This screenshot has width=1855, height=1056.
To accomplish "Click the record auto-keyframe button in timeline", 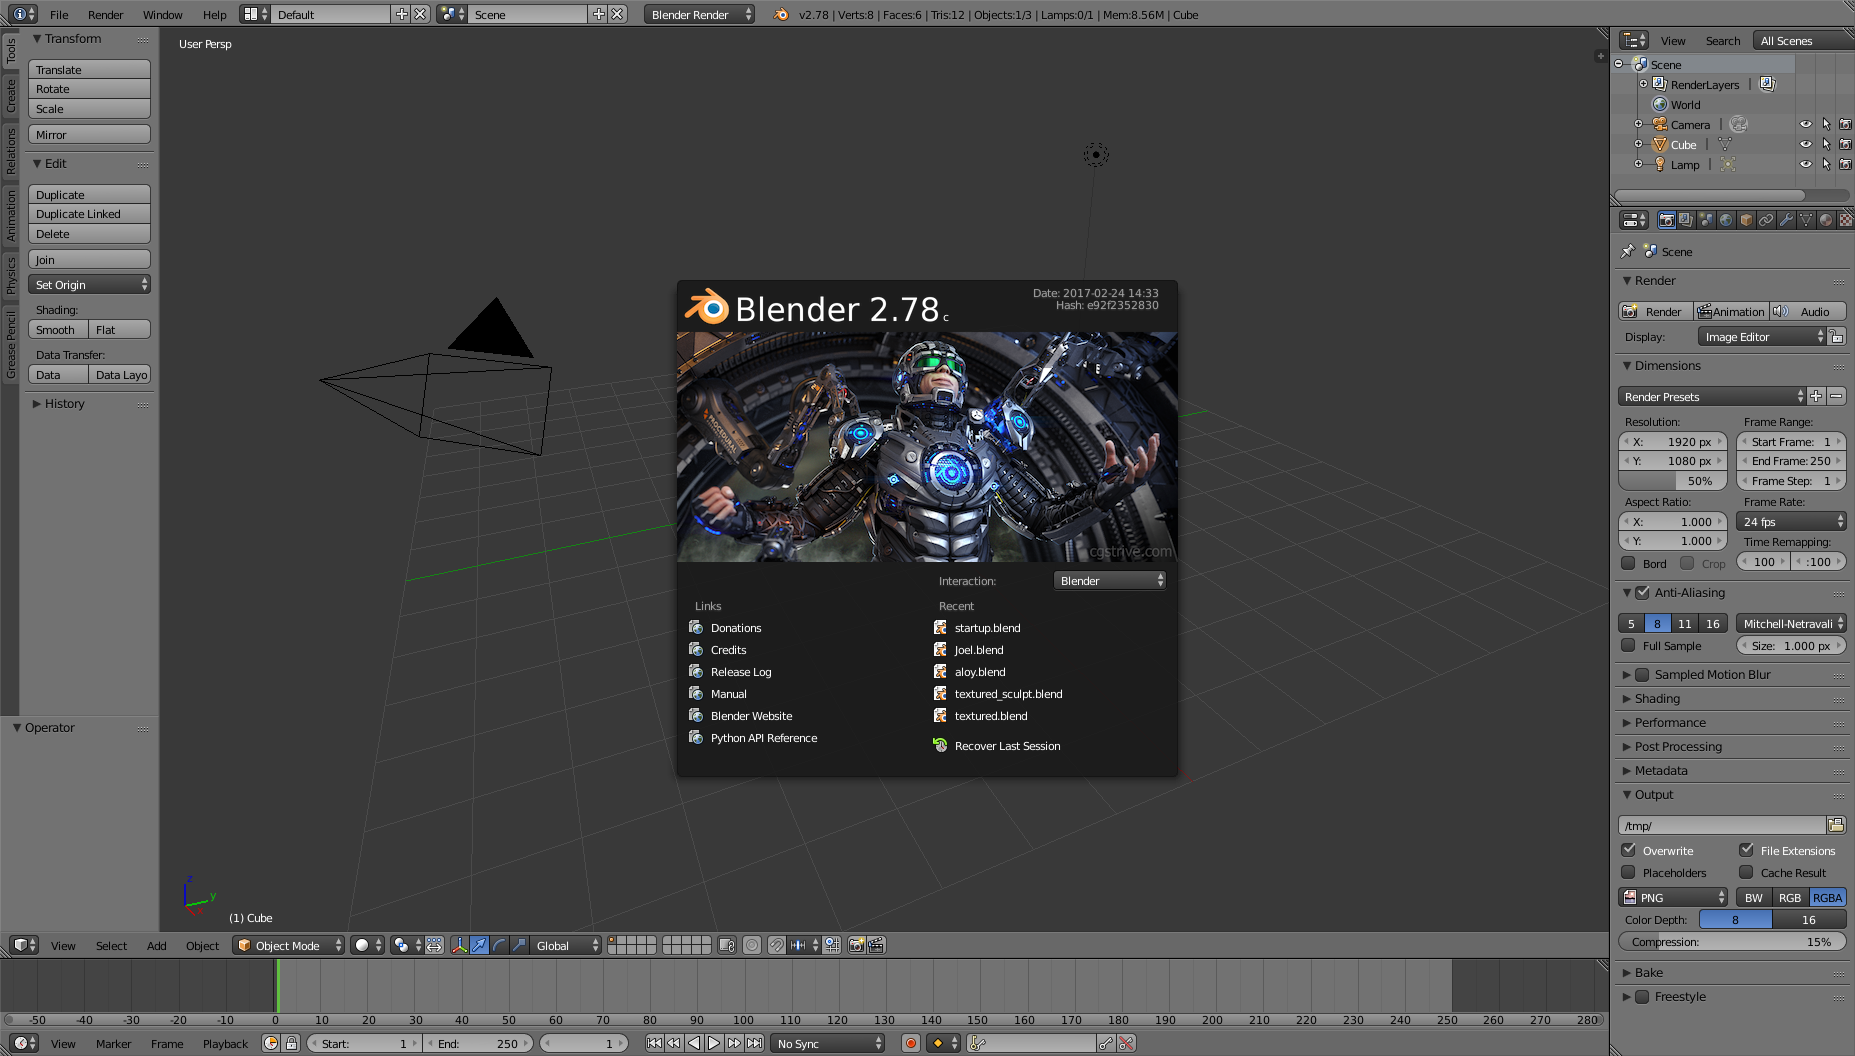I will tap(910, 1043).
